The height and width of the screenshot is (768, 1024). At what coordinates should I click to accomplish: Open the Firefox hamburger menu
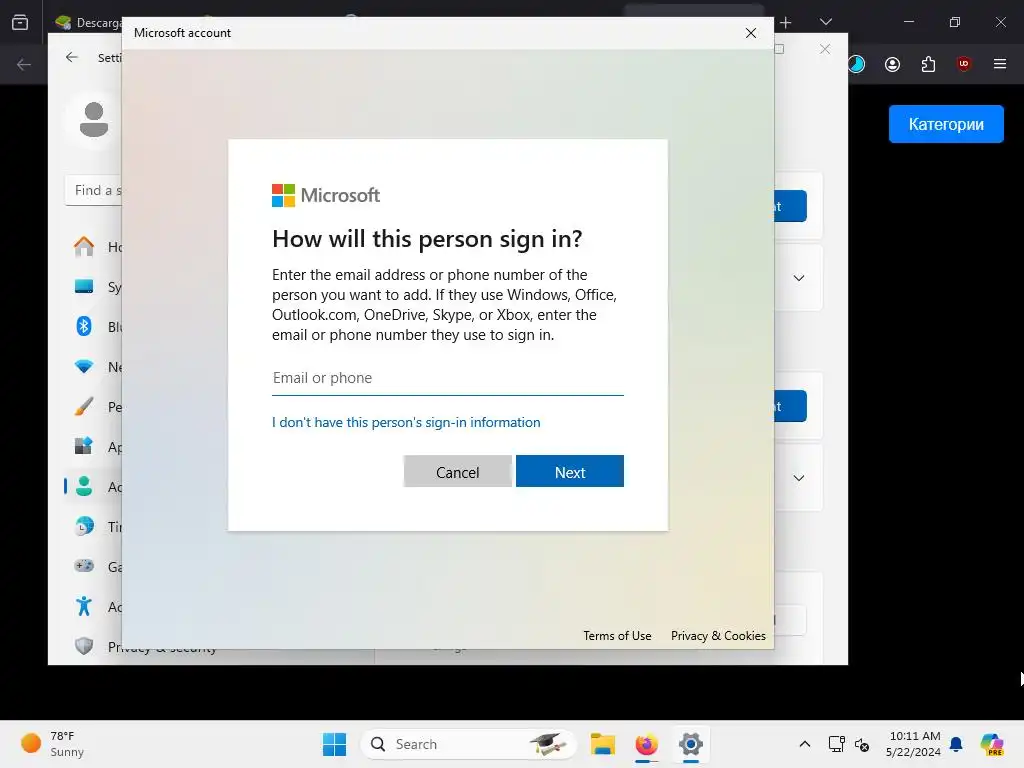(x=999, y=64)
